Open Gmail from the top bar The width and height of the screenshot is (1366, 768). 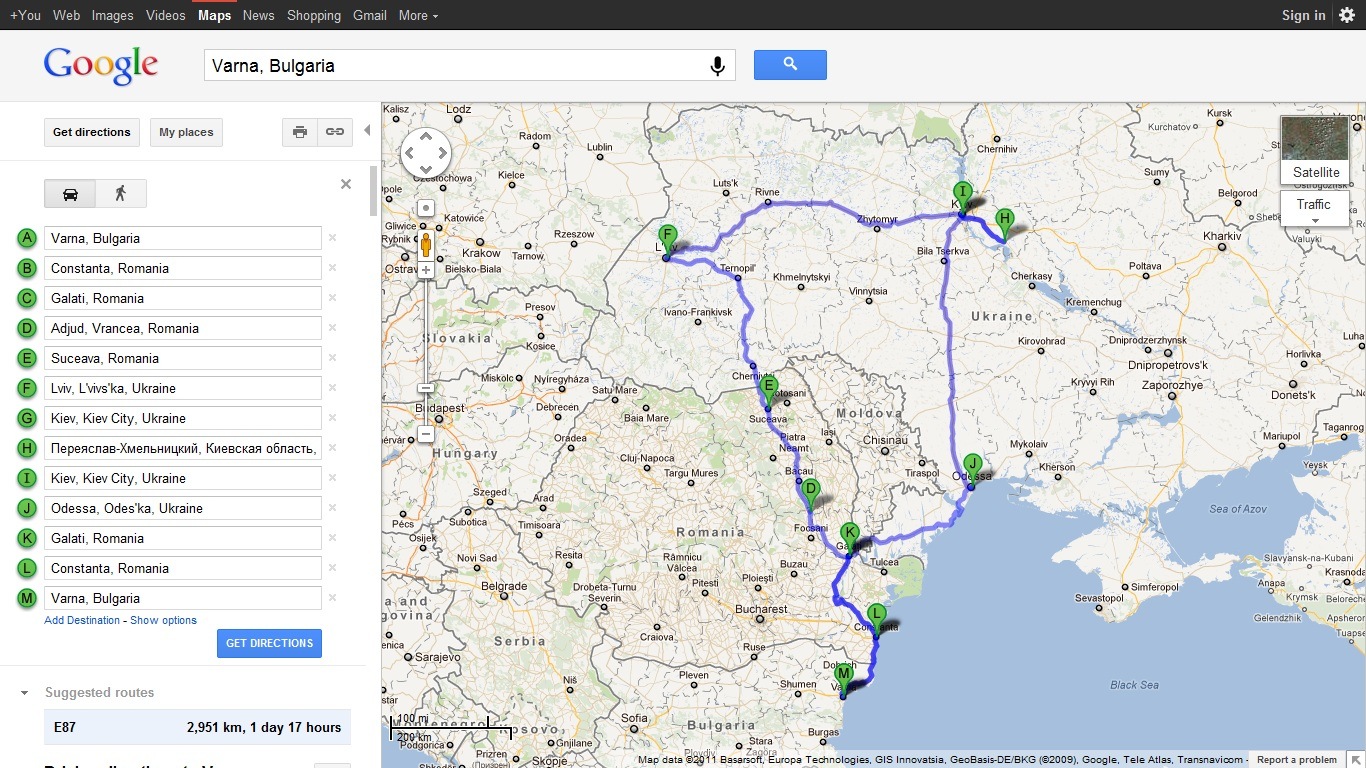coord(370,15)
